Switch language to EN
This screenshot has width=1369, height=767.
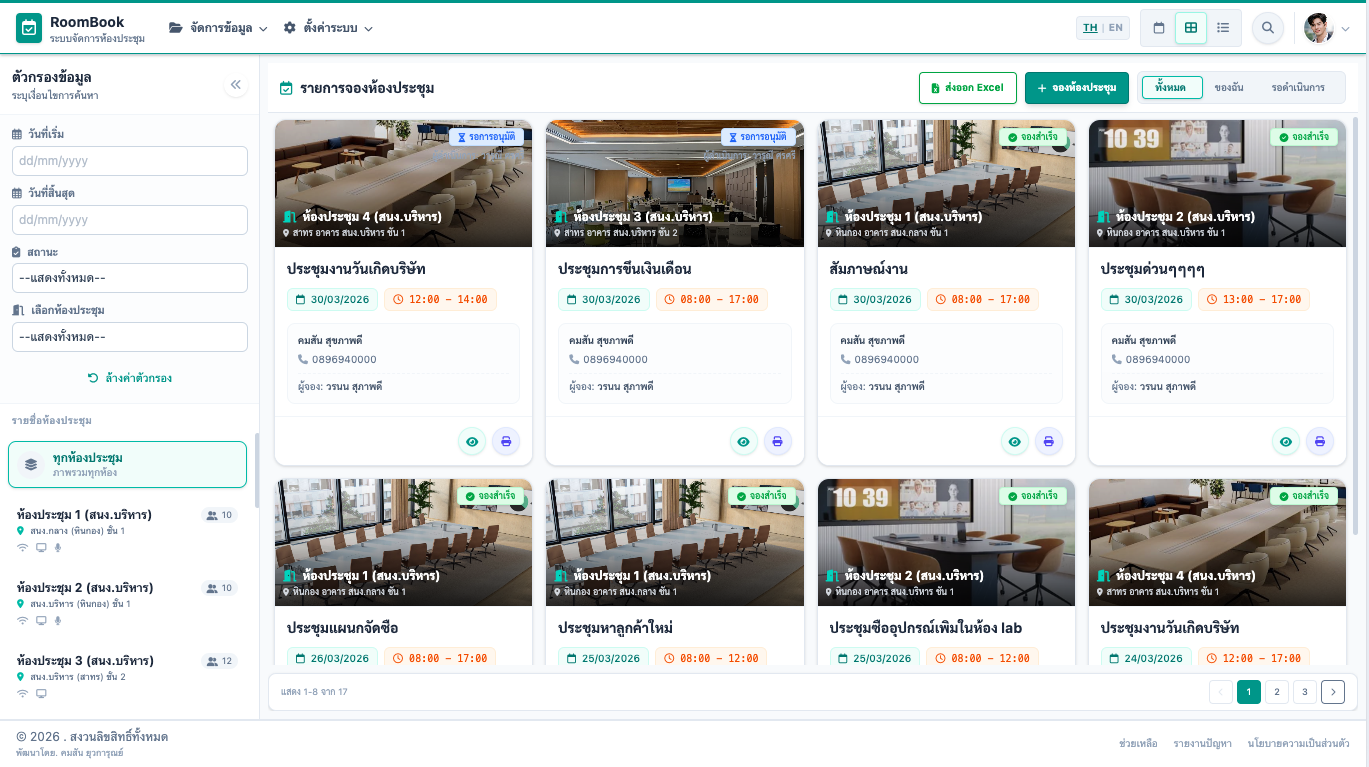click(1116, 28)
